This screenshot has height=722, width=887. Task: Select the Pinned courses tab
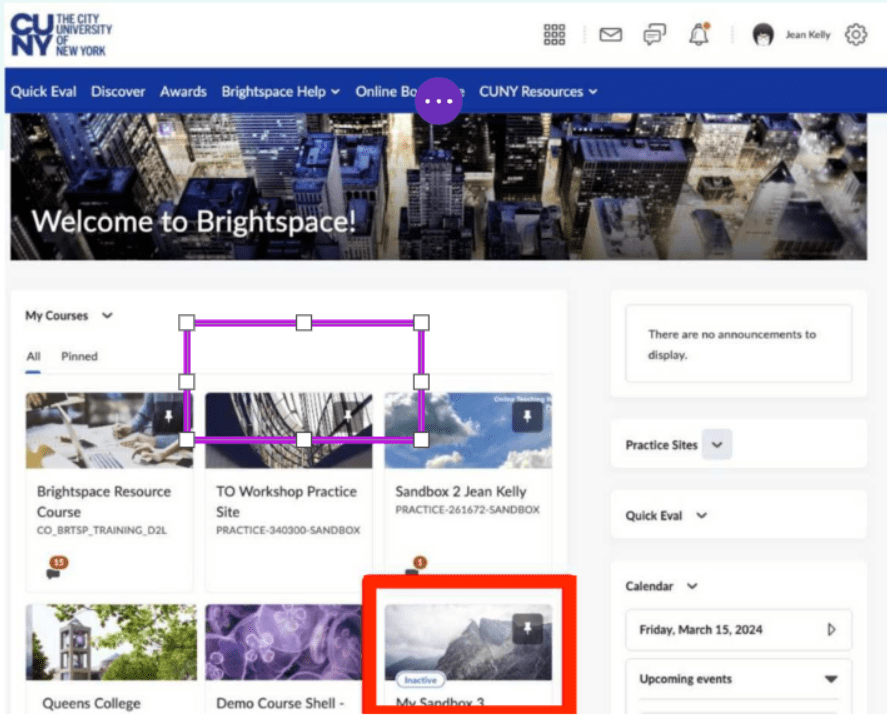click(x=79, y=356)
